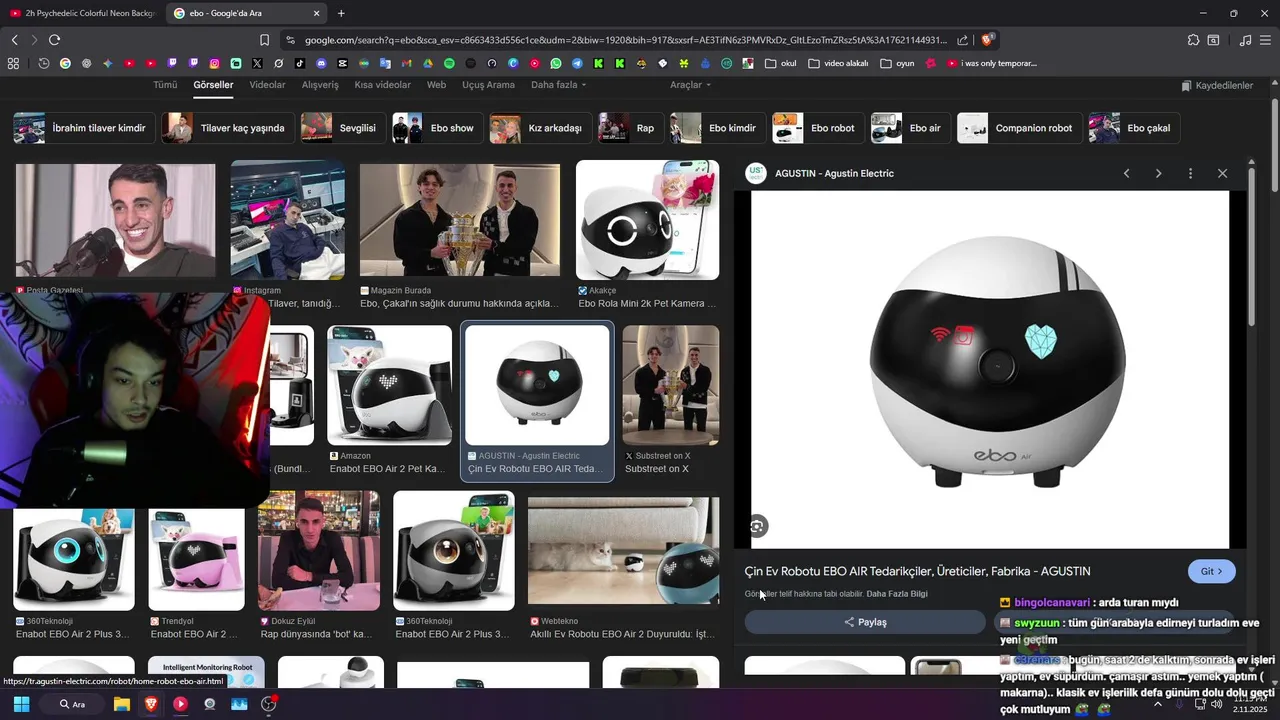1280x720 pixels.
Task: Switch to the 'Uçuş Arama' tab
Action: [x=488, y=85]
